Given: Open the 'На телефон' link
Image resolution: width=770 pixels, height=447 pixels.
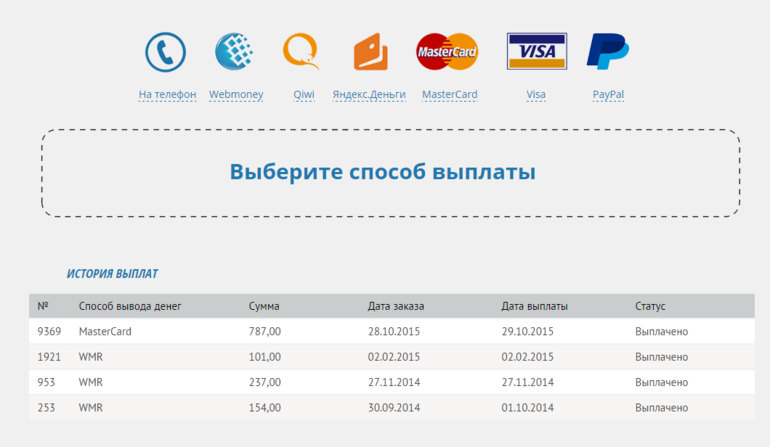Looking at the screenshot, I should click(x=167, y=95).
